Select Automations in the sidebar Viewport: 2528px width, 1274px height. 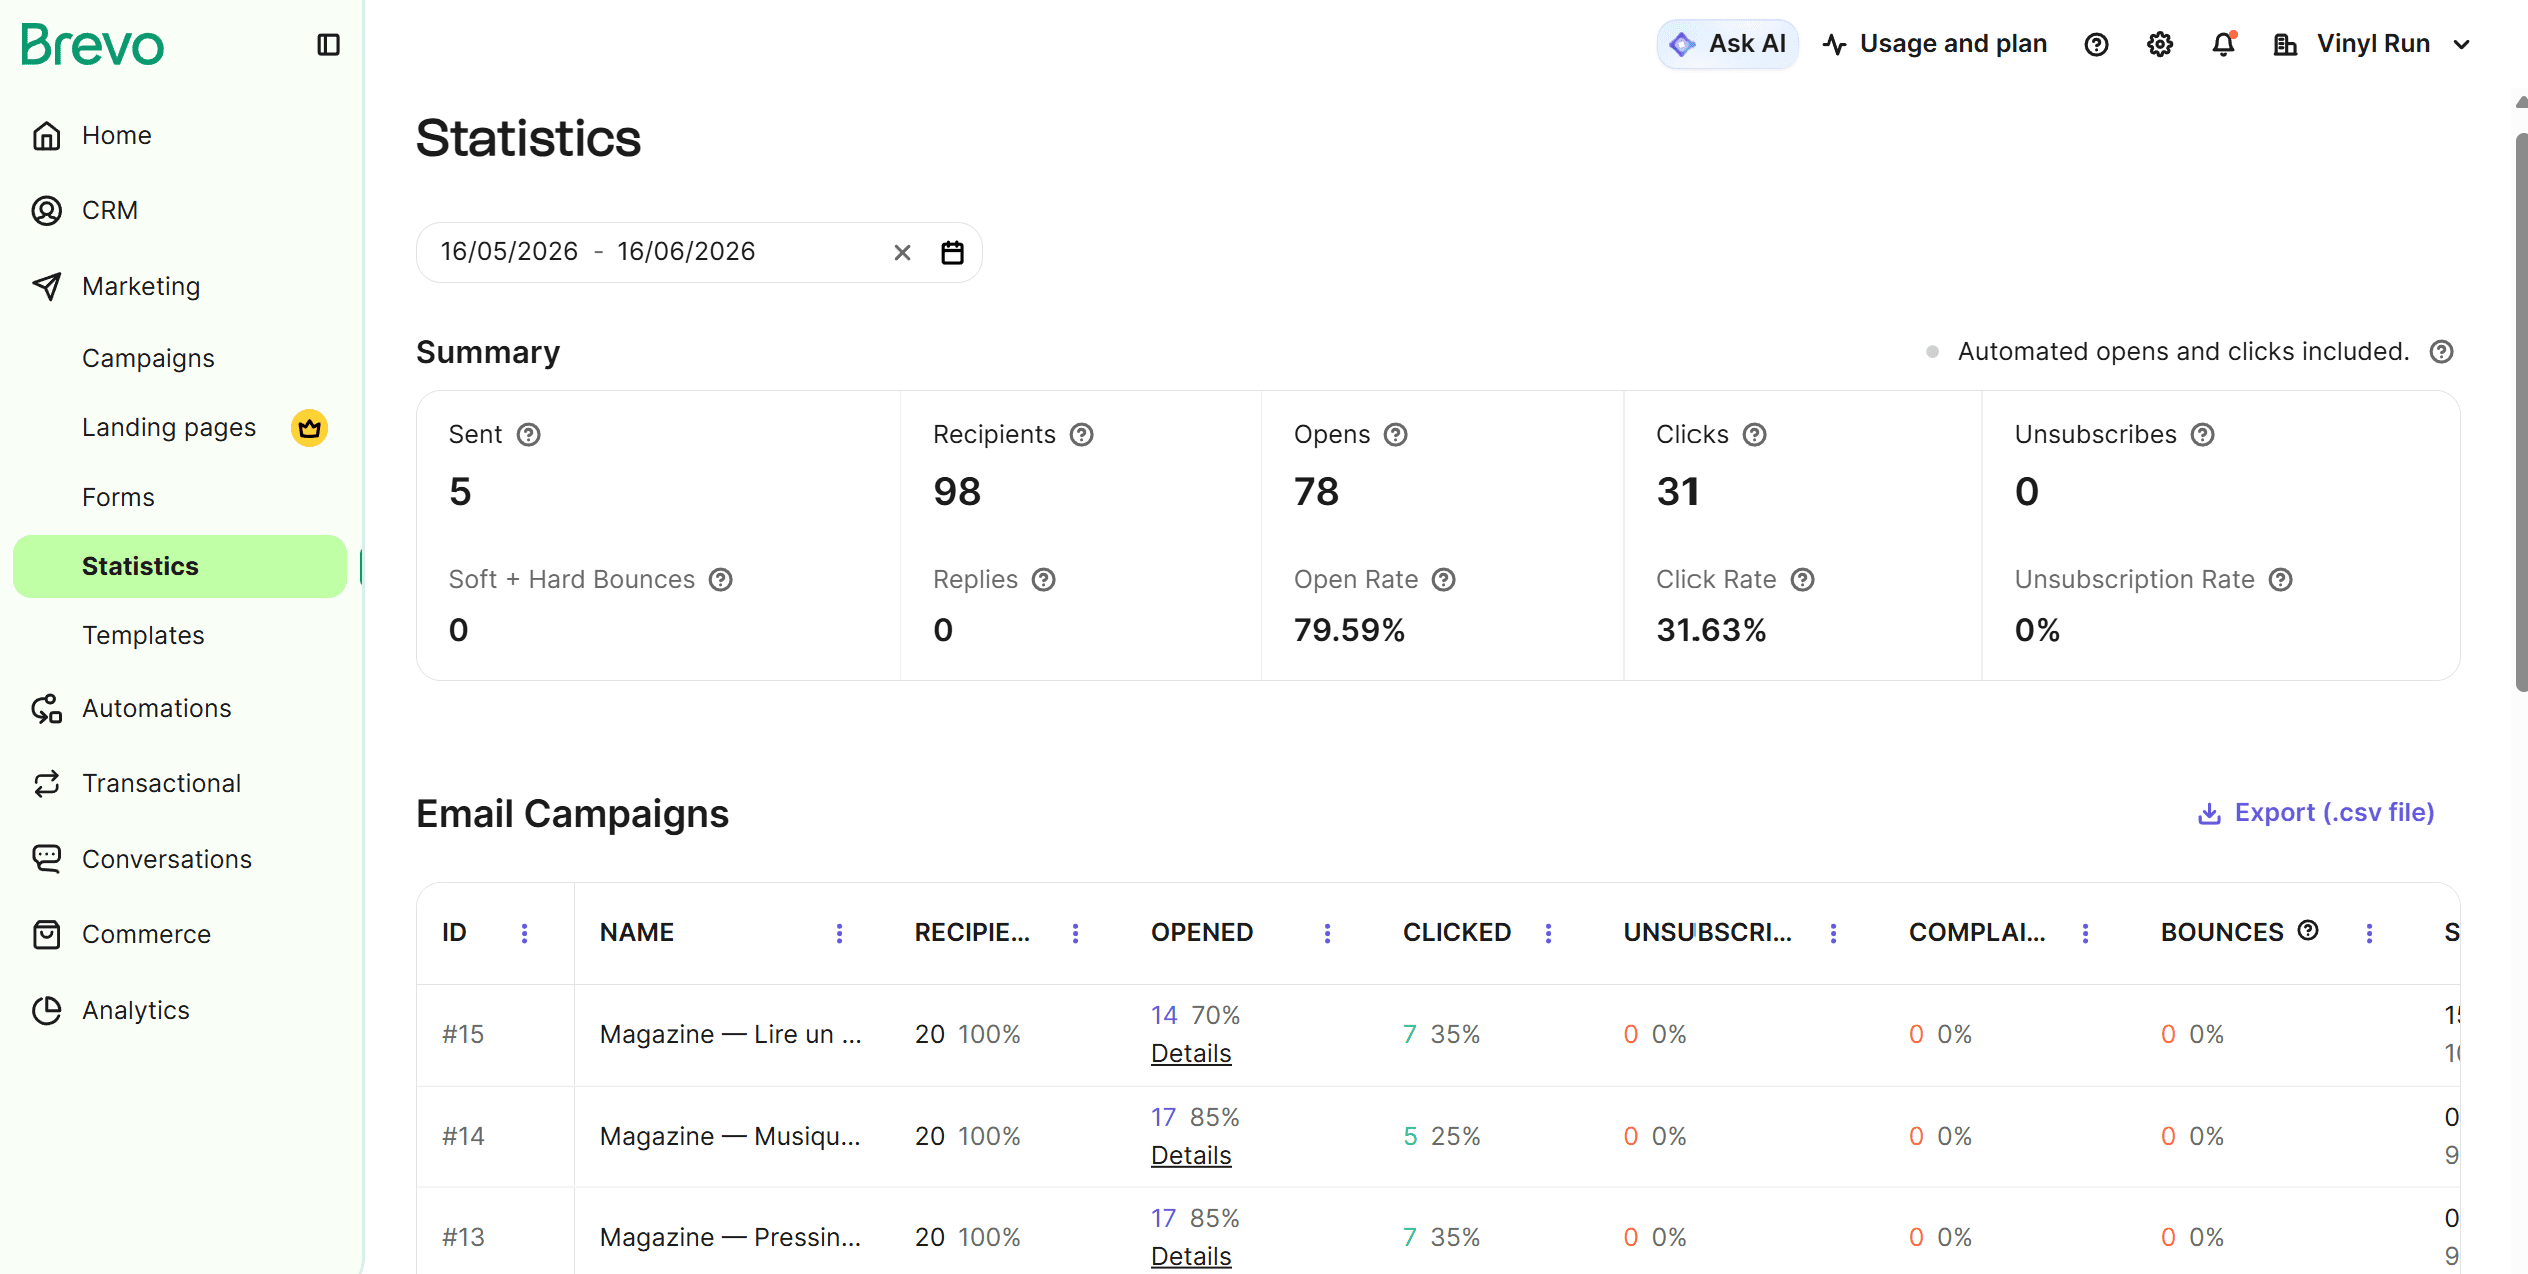157,708
